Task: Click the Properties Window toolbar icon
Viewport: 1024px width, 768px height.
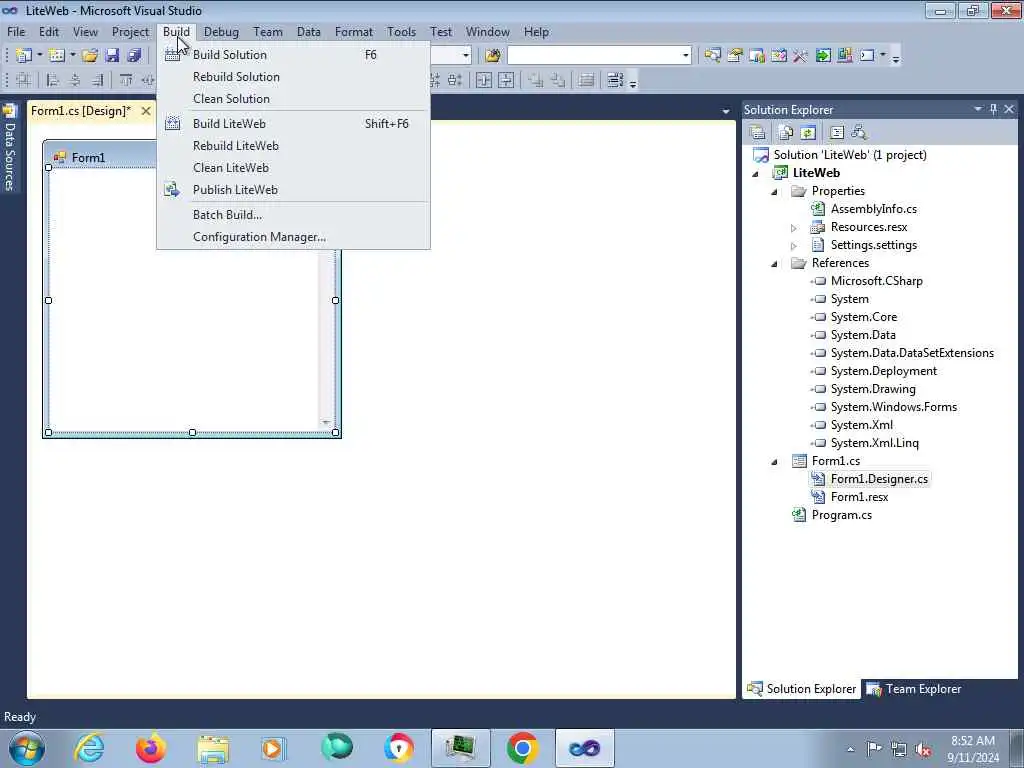Action: coord(735,56)
